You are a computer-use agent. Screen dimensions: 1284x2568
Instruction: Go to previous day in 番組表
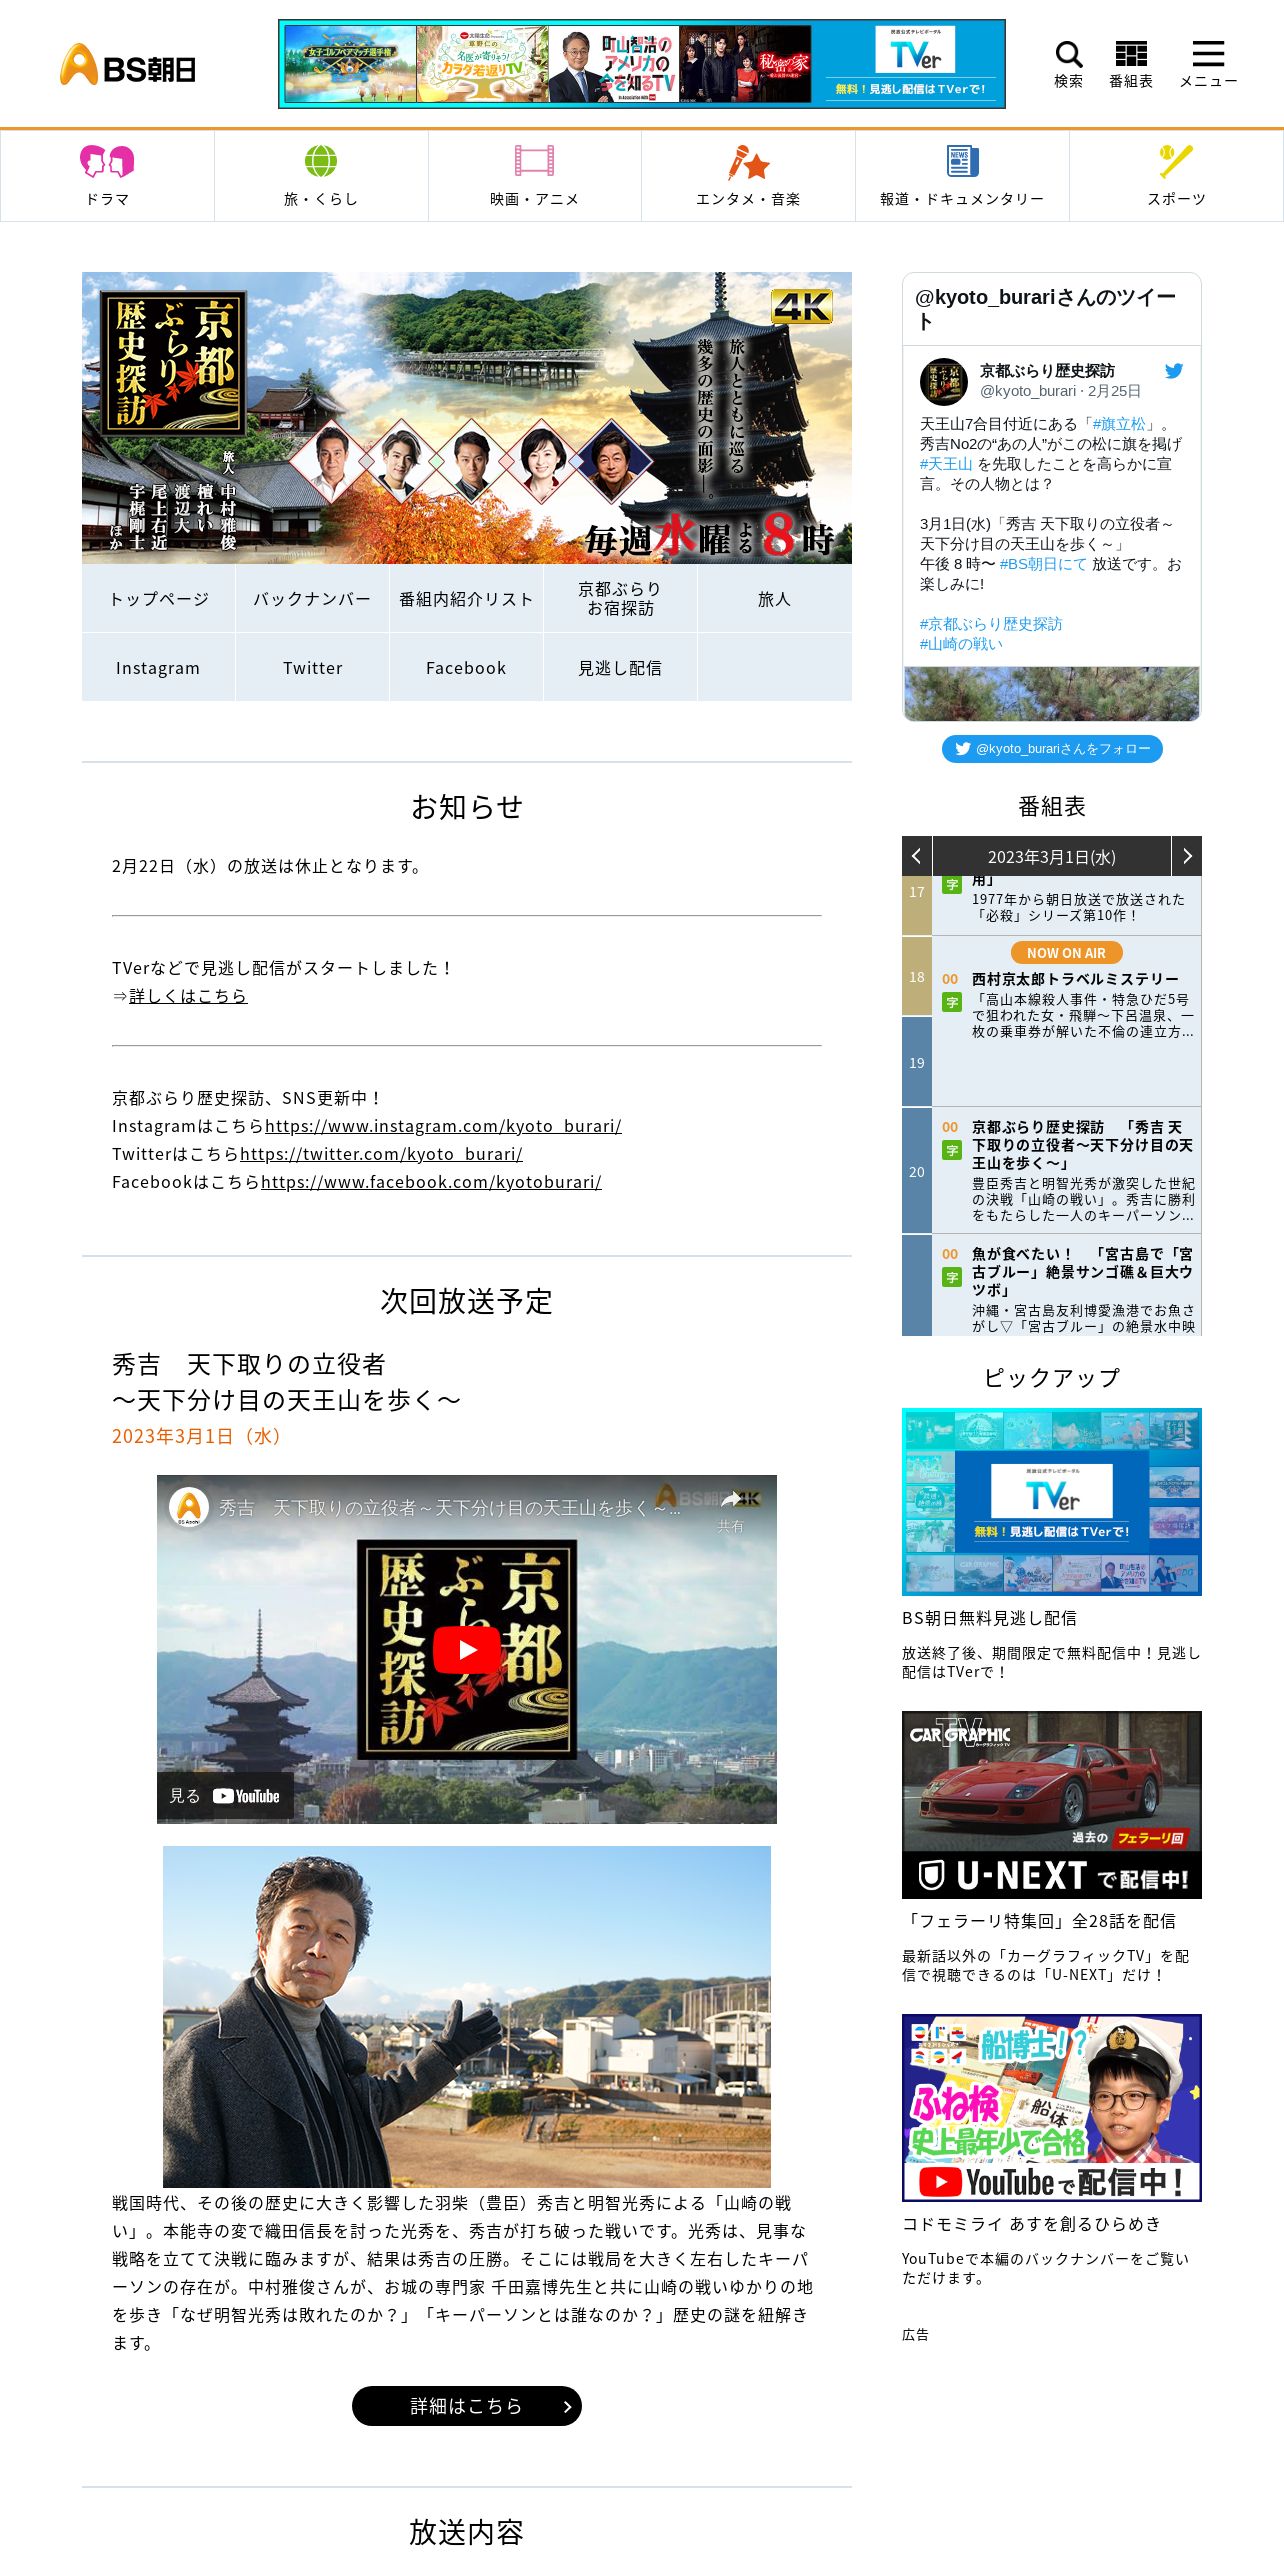pos(916,856)
